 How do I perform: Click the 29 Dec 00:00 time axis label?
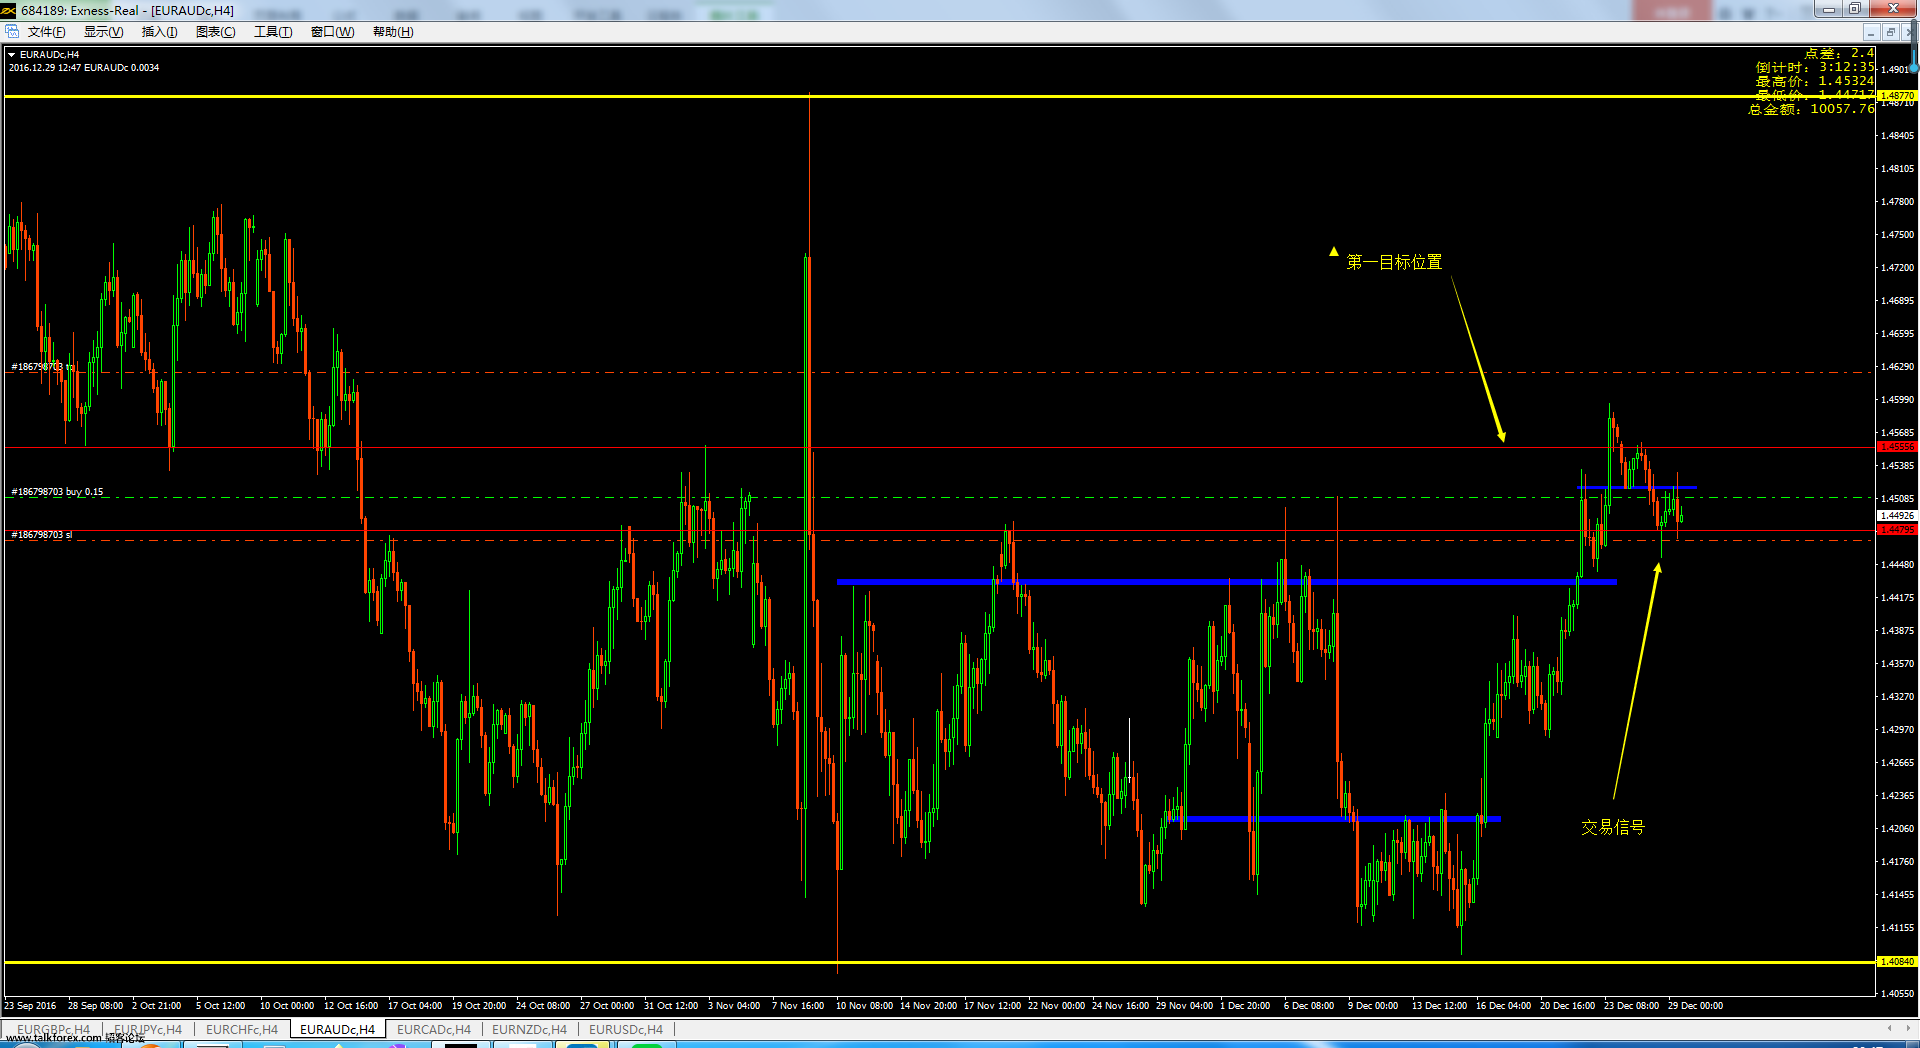coord(1695,1006)
